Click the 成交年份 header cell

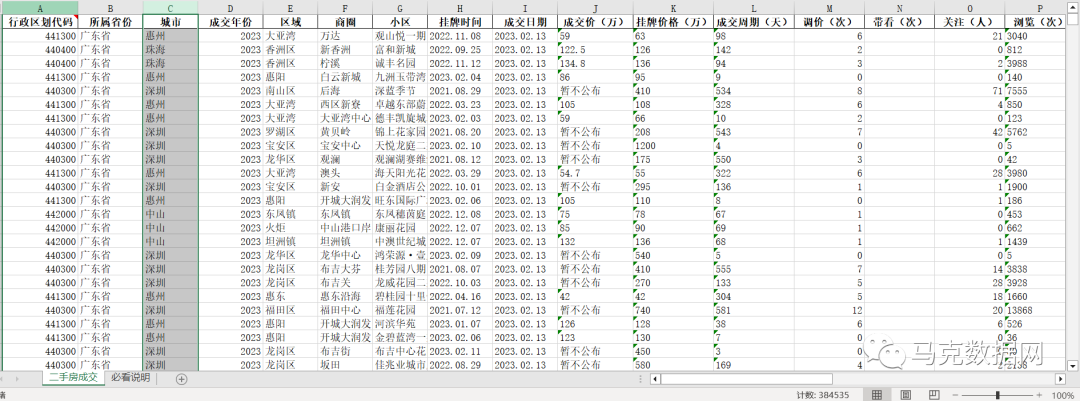coord(231,21)
